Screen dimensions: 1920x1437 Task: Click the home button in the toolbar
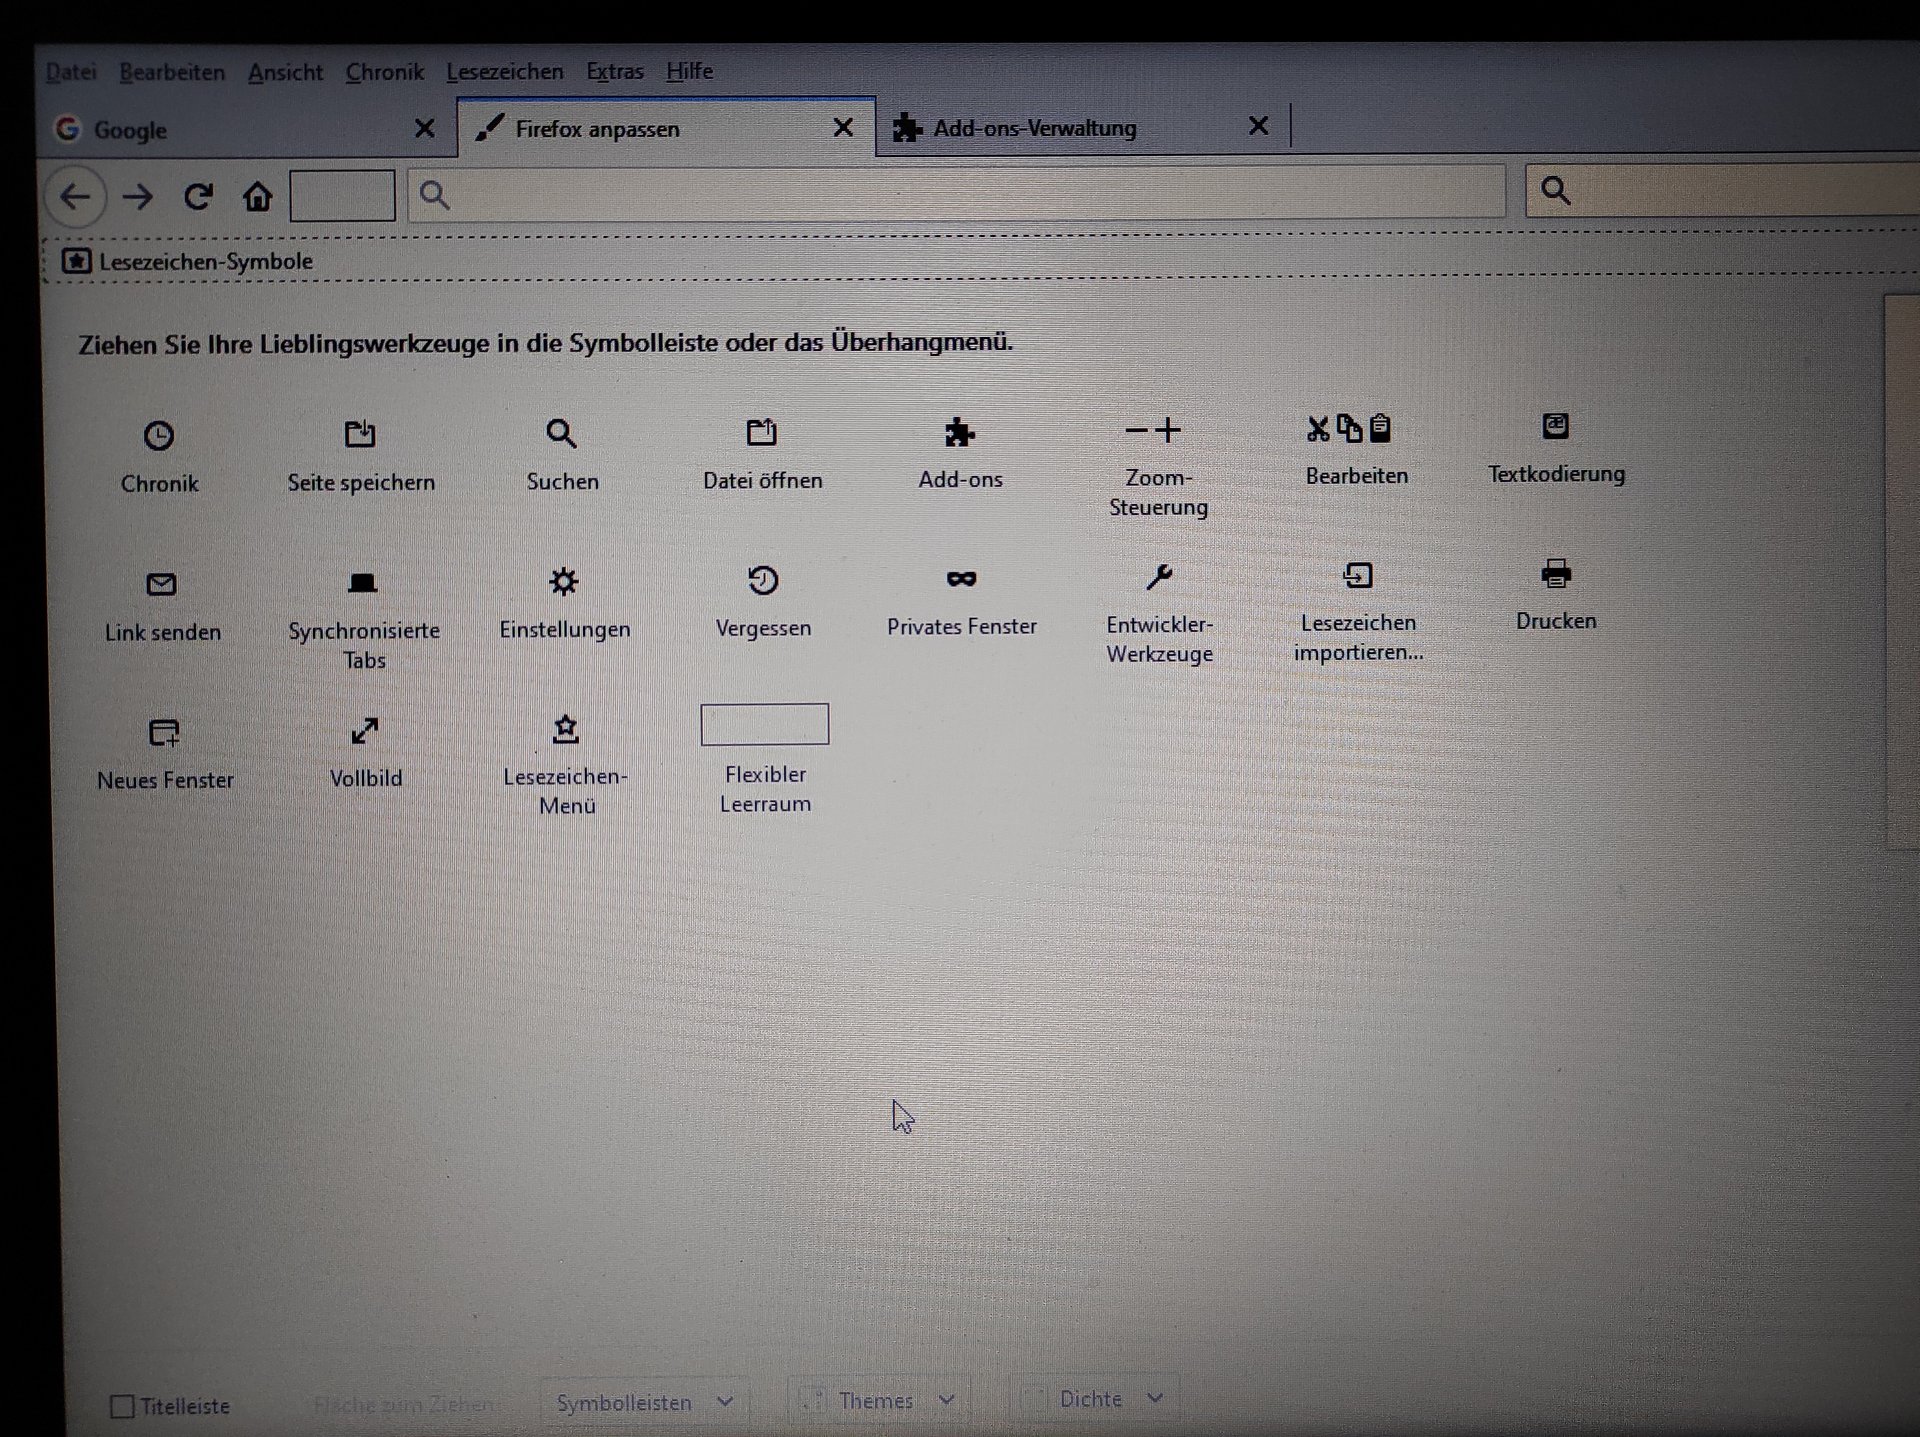tap(258, 196)
